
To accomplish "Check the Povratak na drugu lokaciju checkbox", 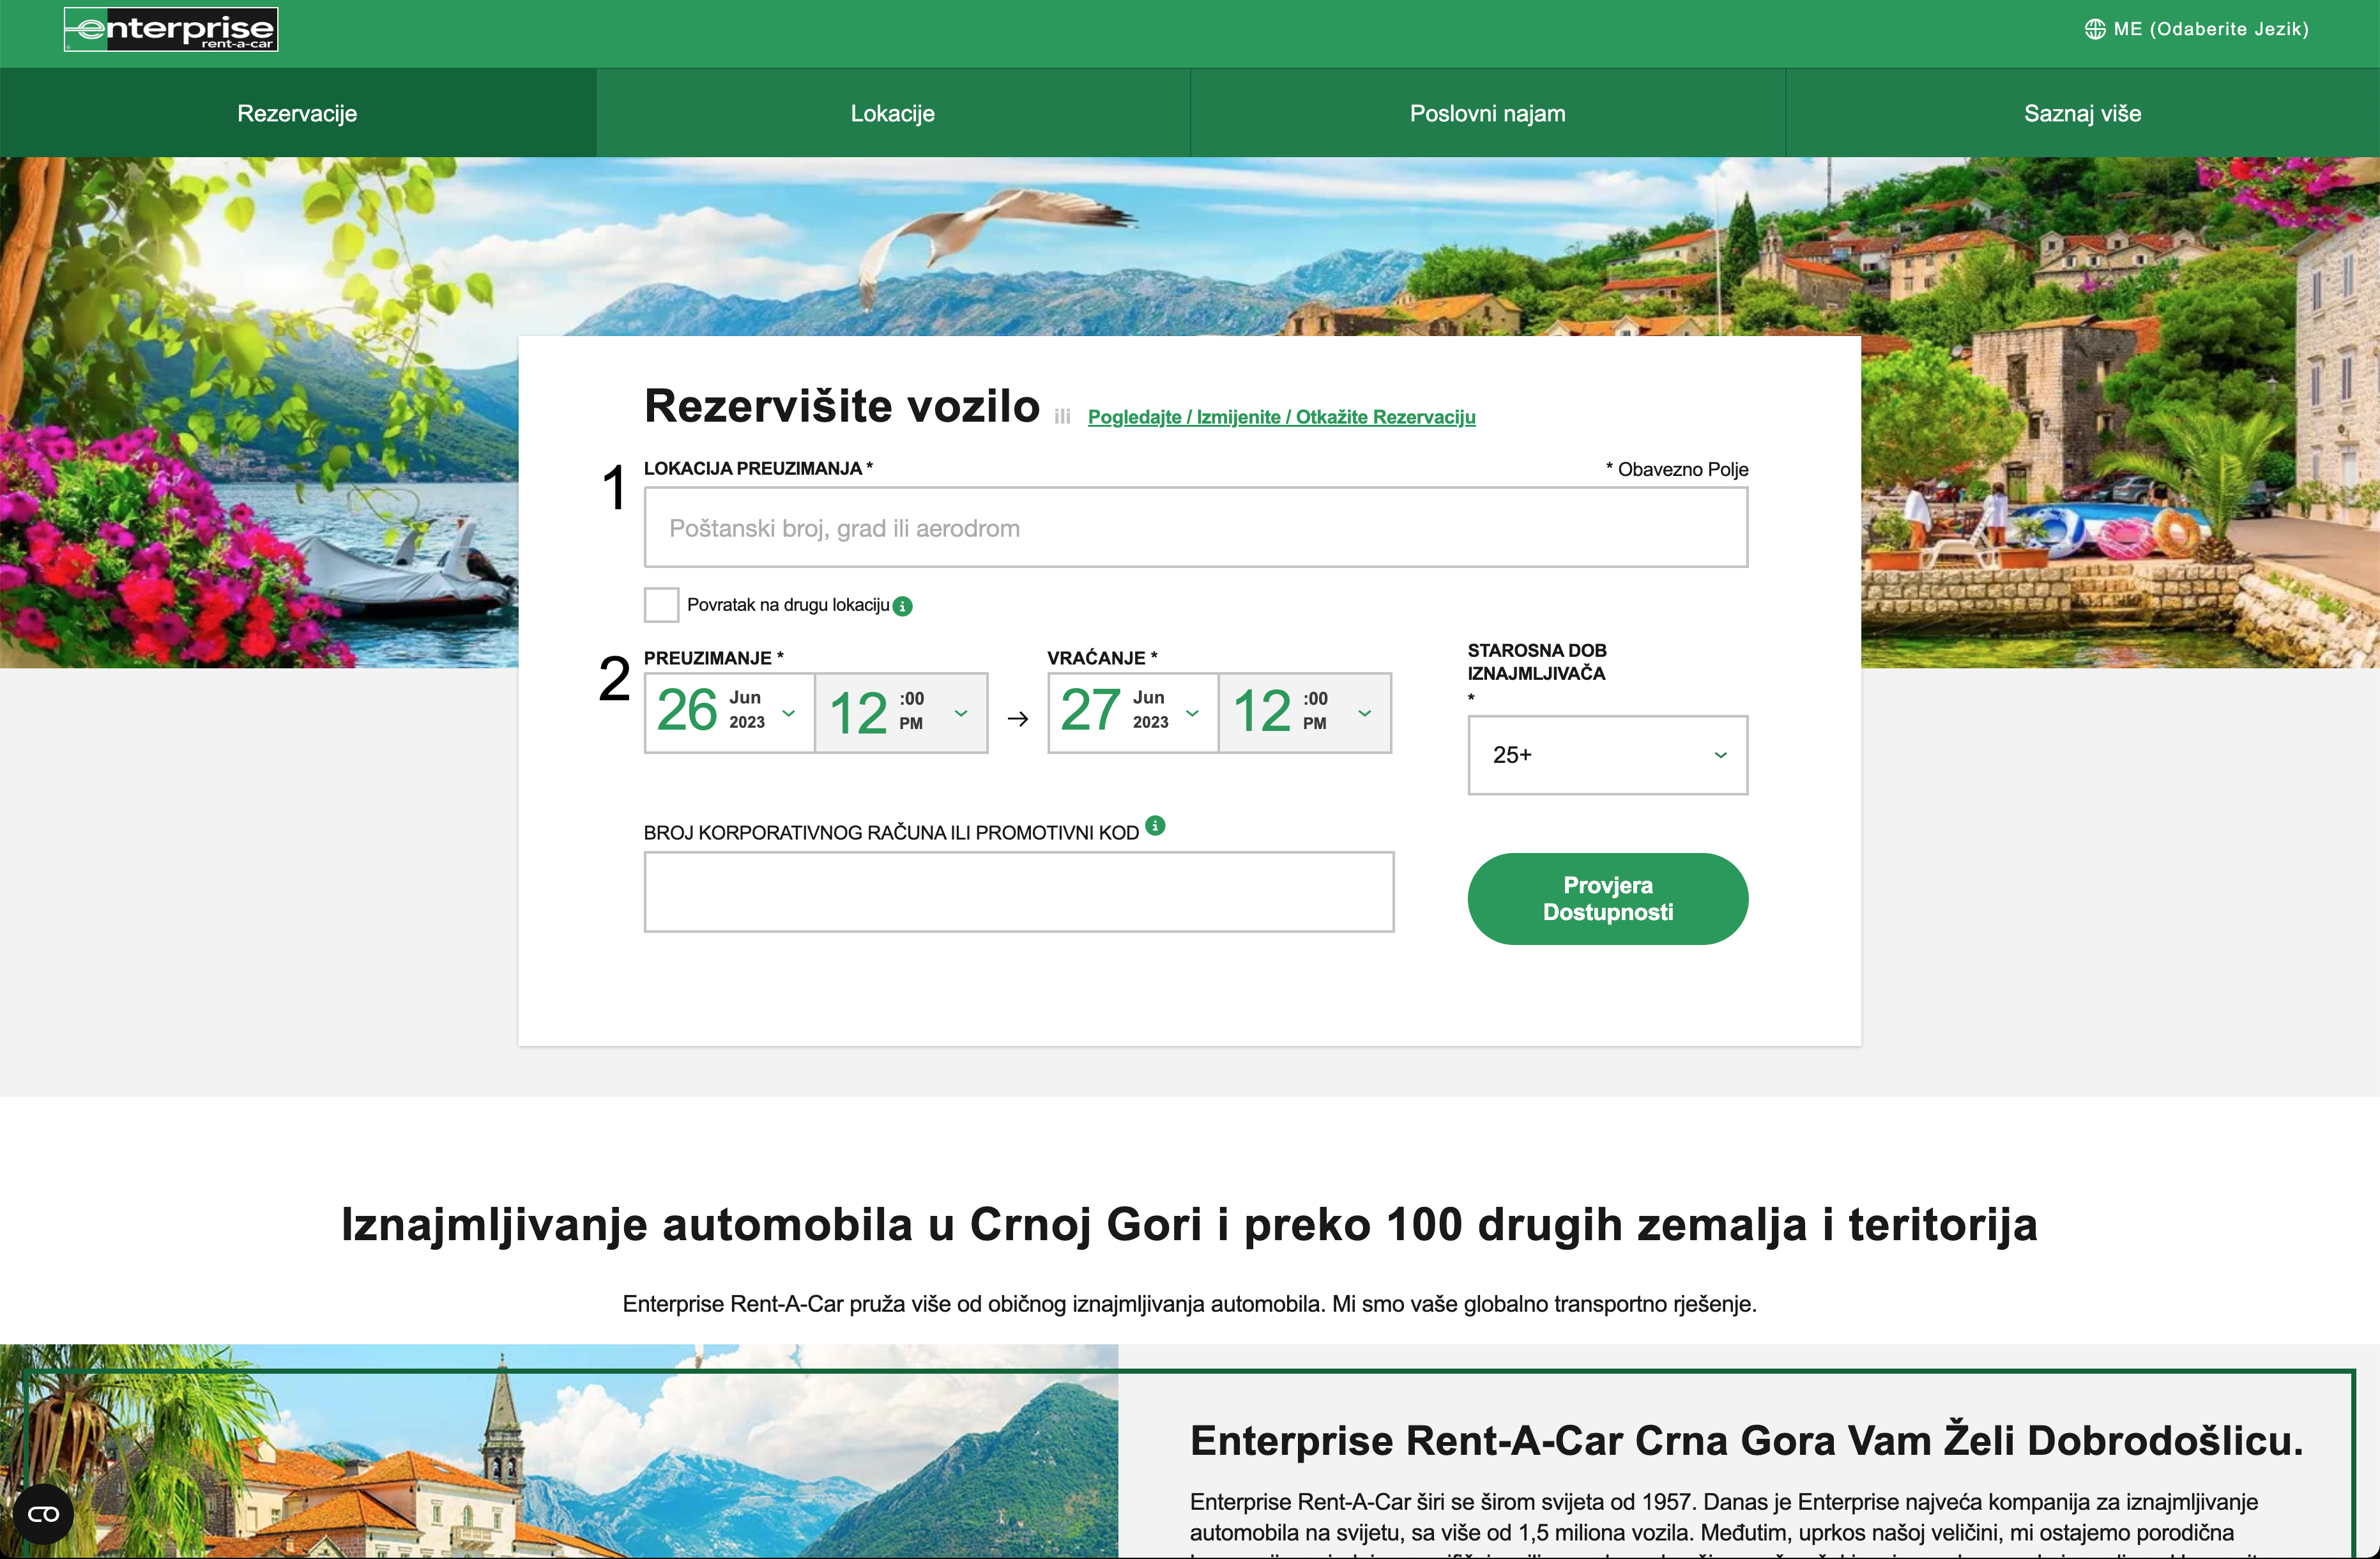I will pos(661,605).
